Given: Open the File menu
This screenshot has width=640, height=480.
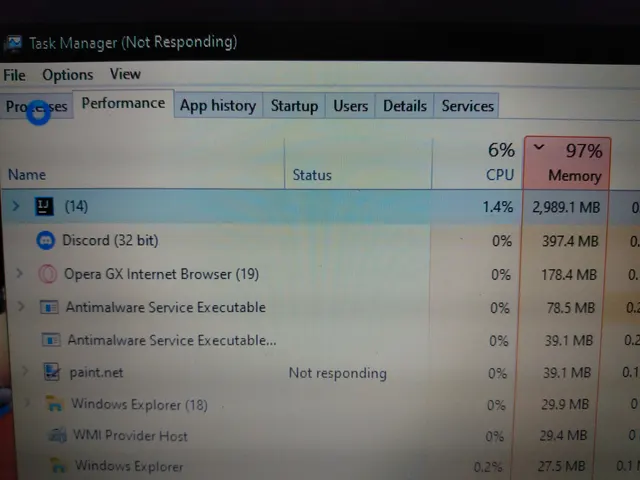Looking at the screenshot, I should [x=14, y=75].
